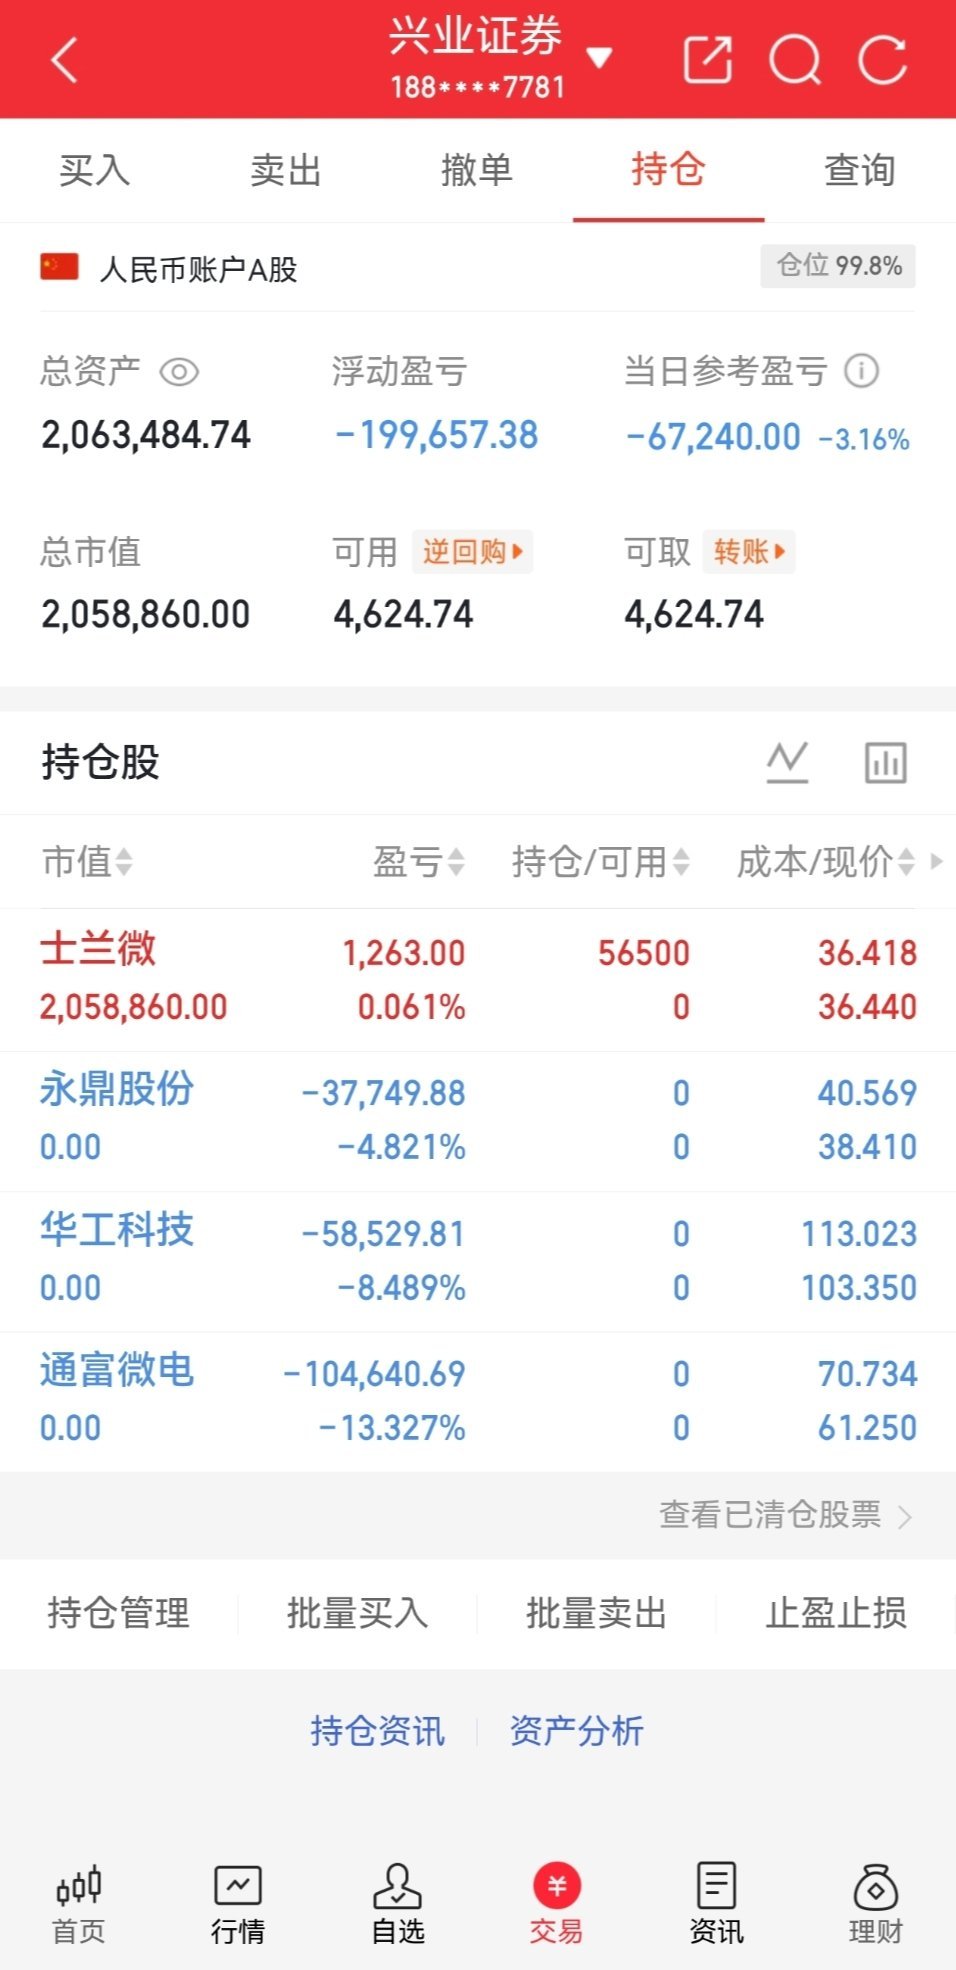This screenshot has width=956, height=1970.
Task: Tap the info icon next to 当日参考盈亏
Action: (x=861, y=371)
